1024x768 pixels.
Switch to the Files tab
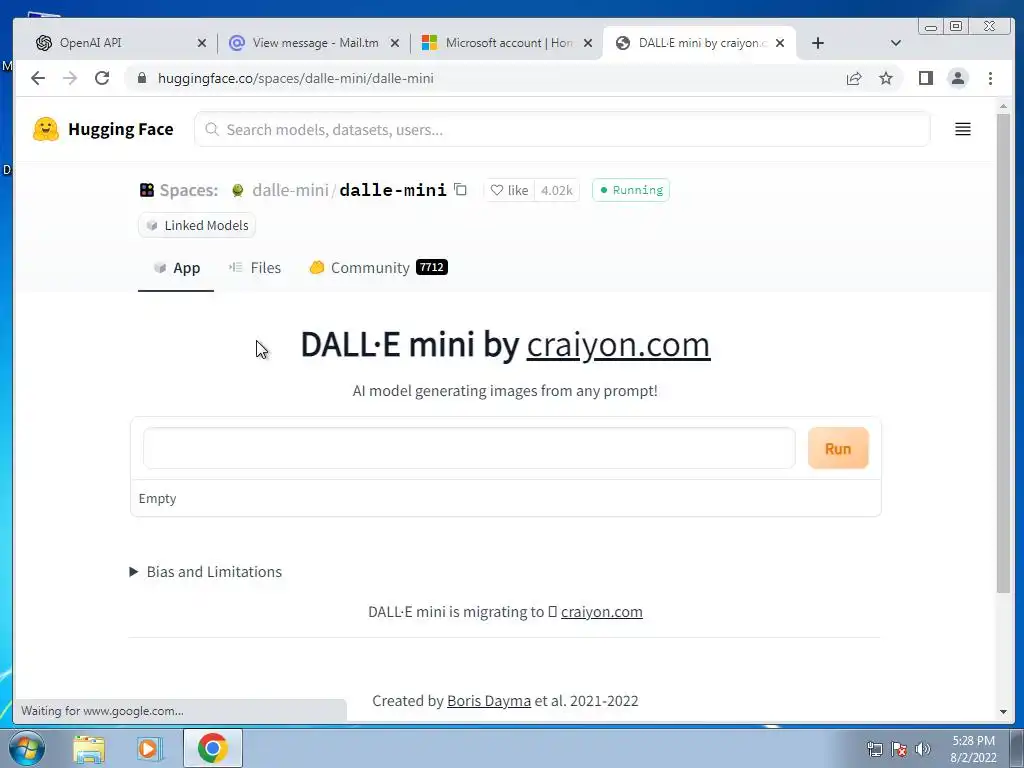(x=255, y=268)
